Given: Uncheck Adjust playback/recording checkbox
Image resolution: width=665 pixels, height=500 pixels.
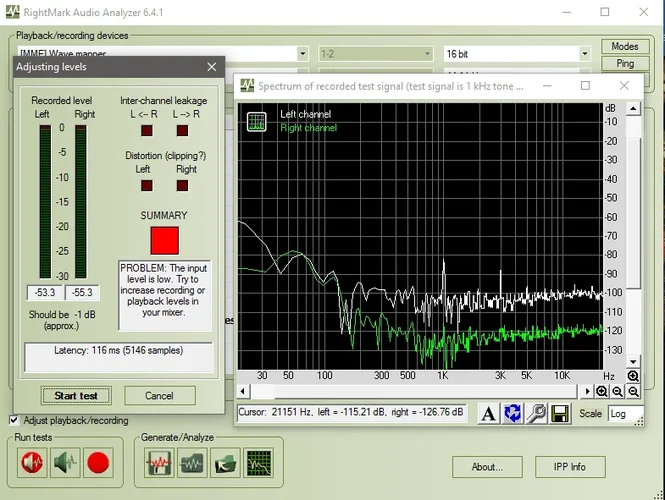Looking at the screenshot, I should [14, 420].
